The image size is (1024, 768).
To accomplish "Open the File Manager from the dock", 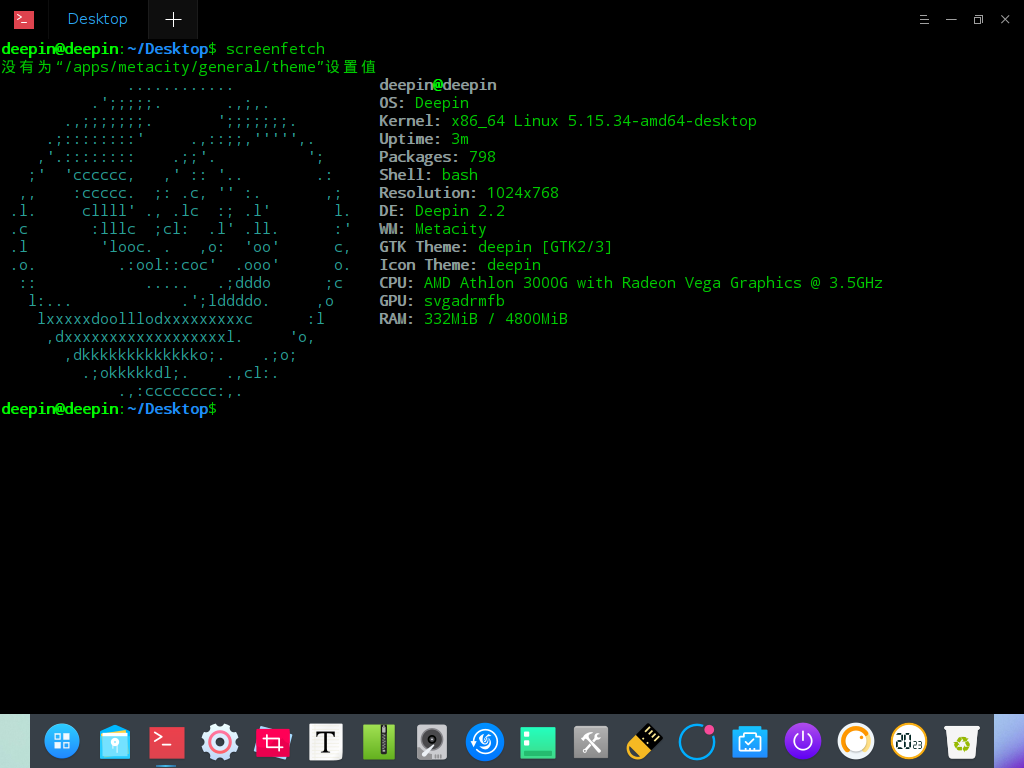I will [x=114, y=742].
